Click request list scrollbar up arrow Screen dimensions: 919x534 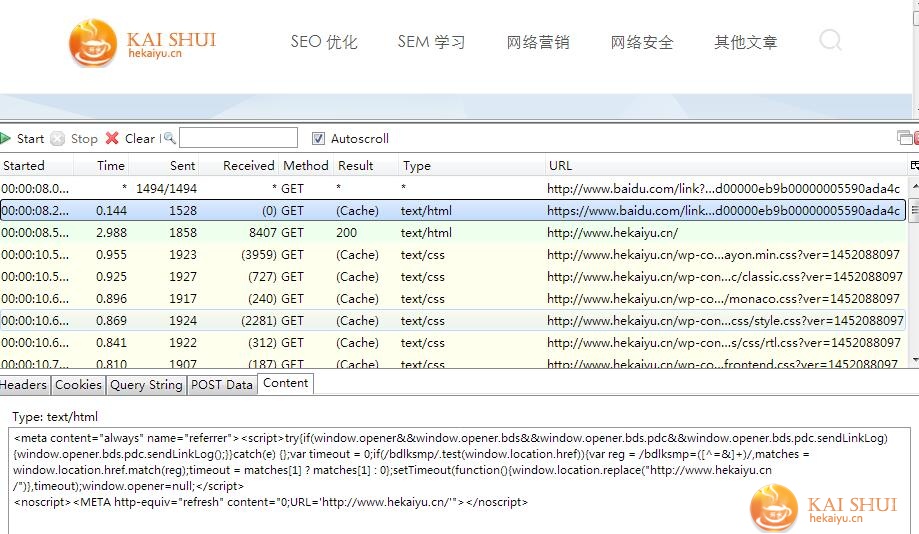914,185
